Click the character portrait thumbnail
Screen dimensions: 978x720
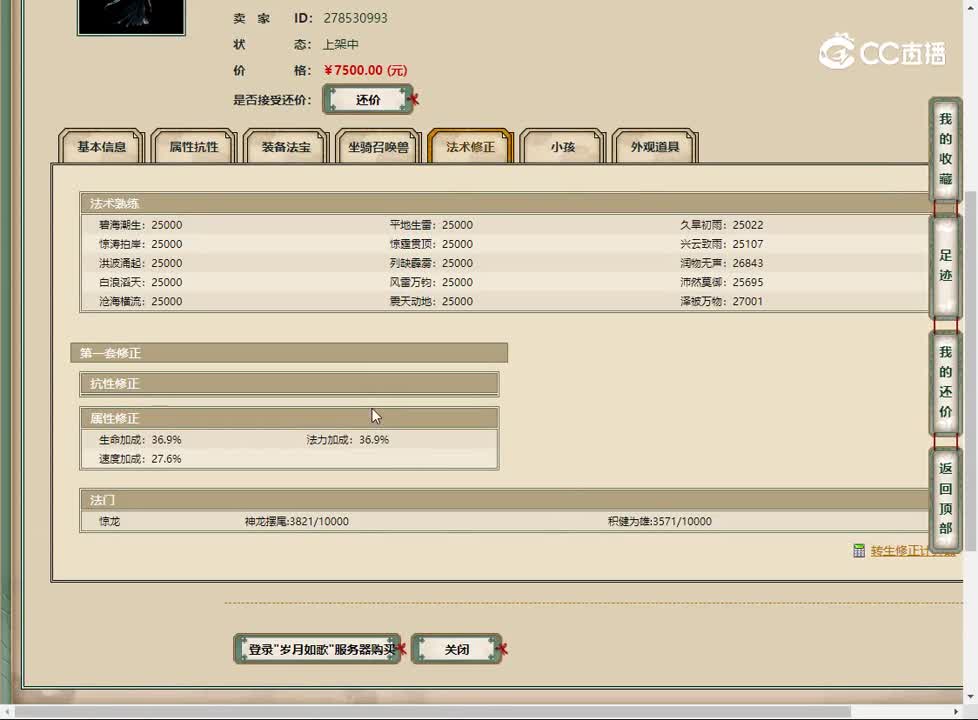click(131, 17)
